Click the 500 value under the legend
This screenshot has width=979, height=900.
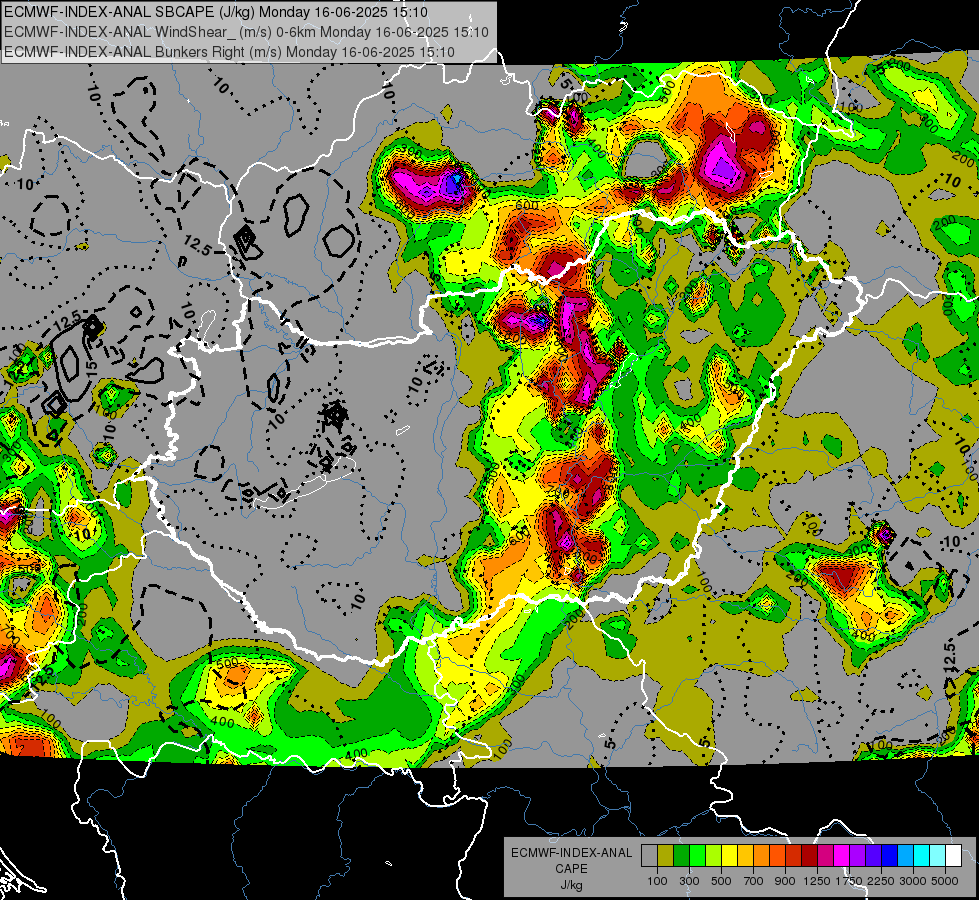[x=721, y=881]
